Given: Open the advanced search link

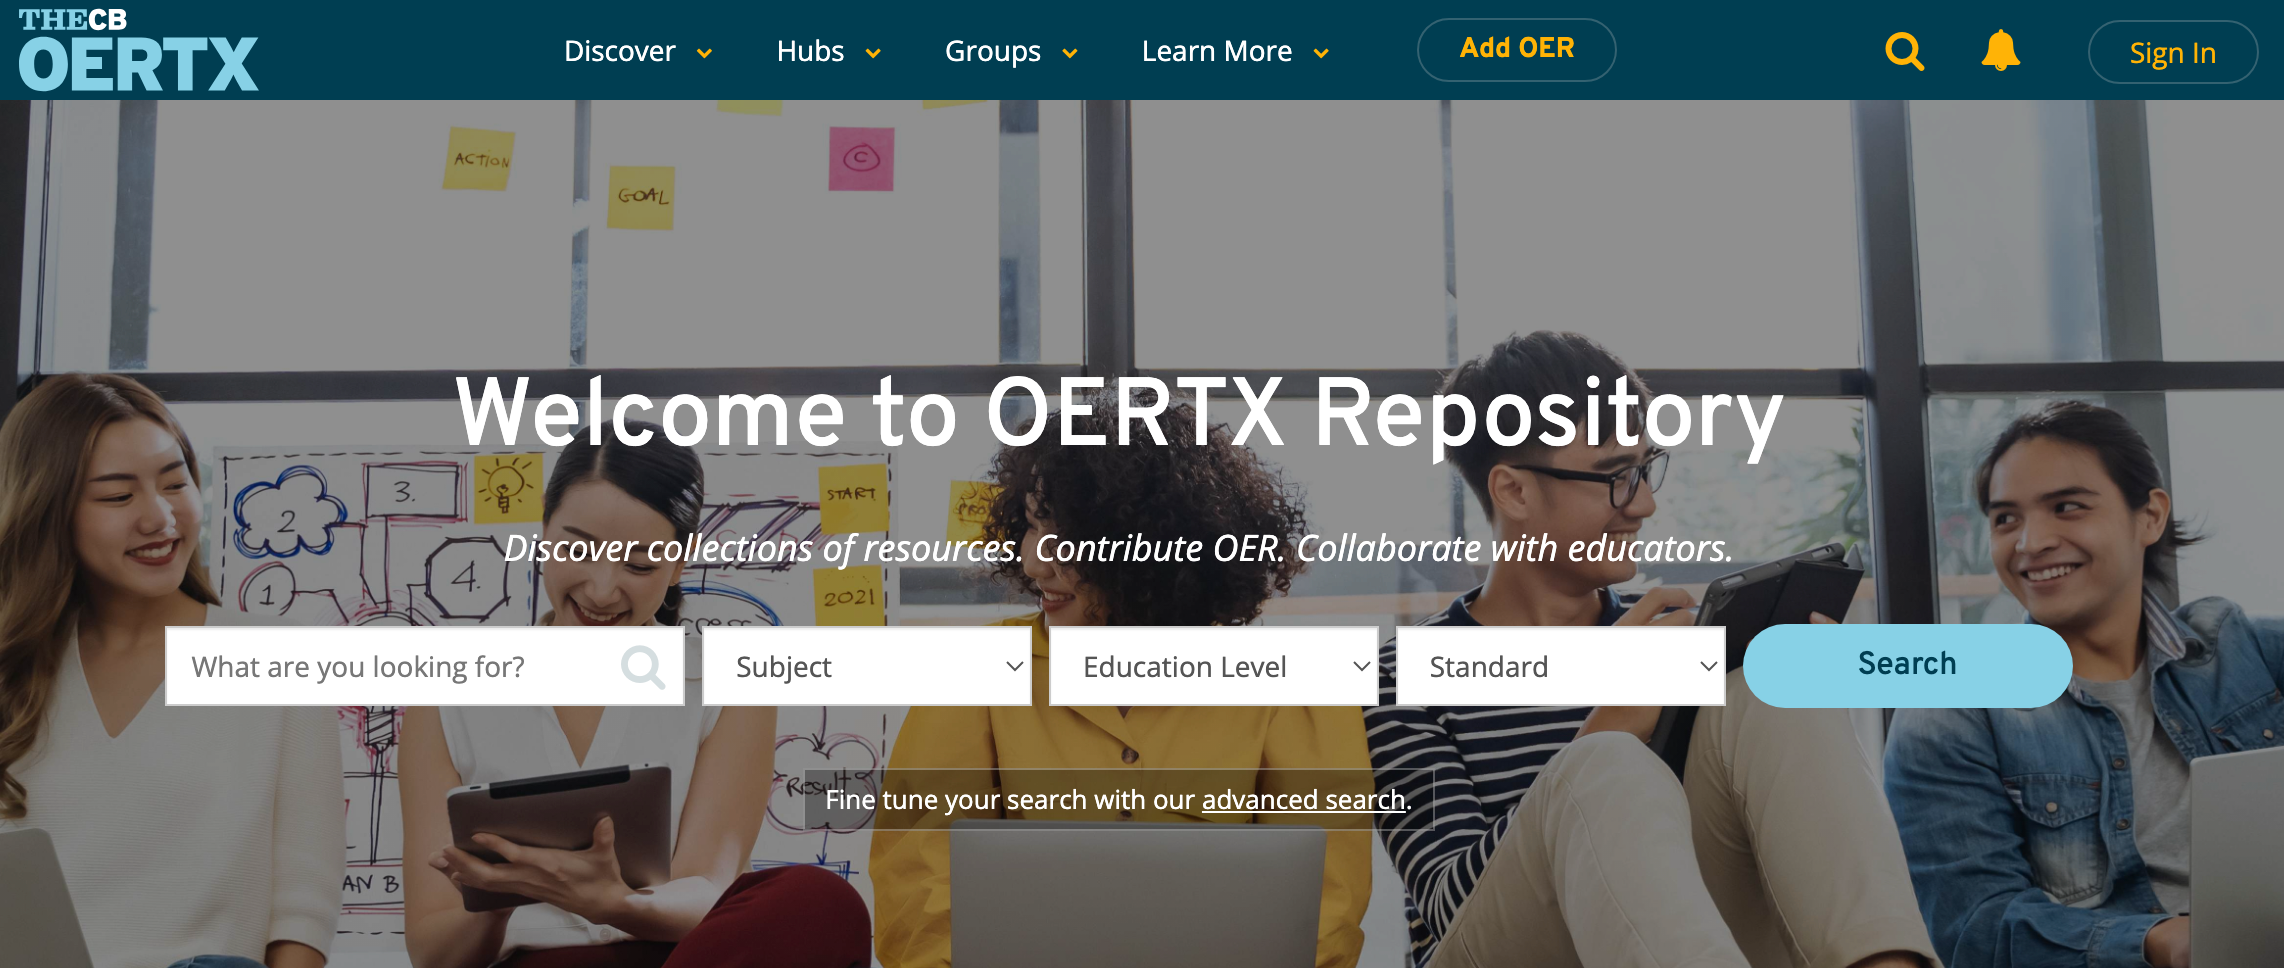Looking at the screenshot, I should [1303, 800].
